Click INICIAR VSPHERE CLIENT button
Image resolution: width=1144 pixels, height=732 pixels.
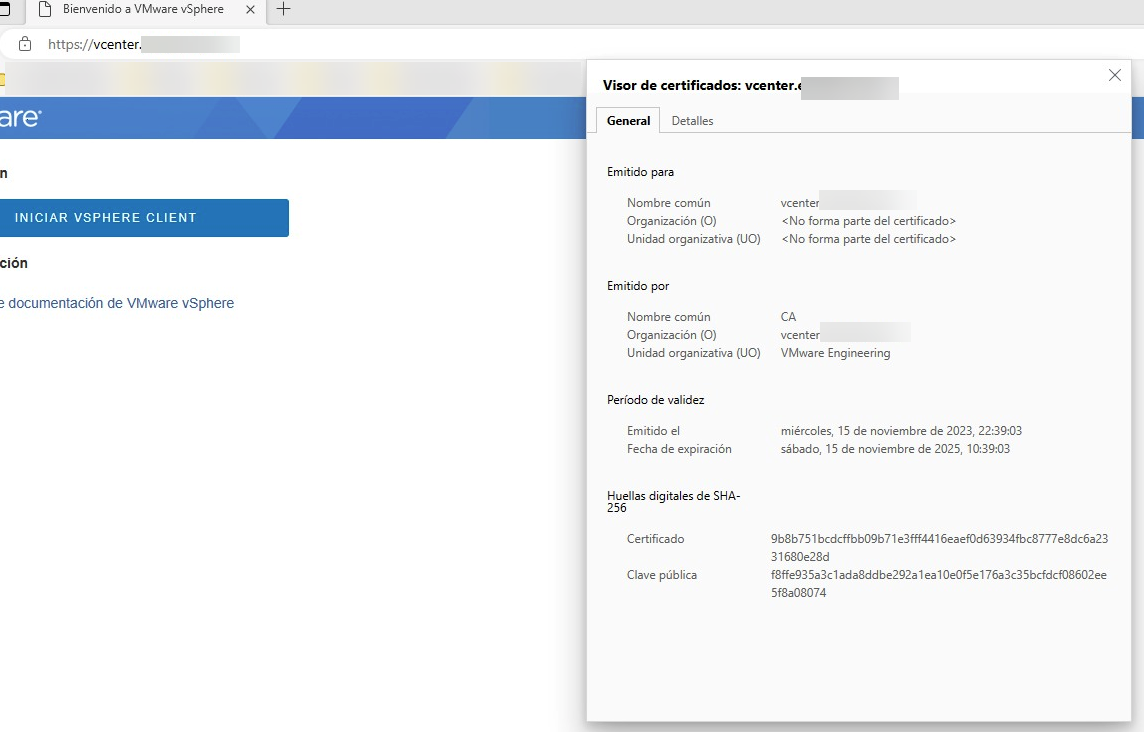[144, 217]
